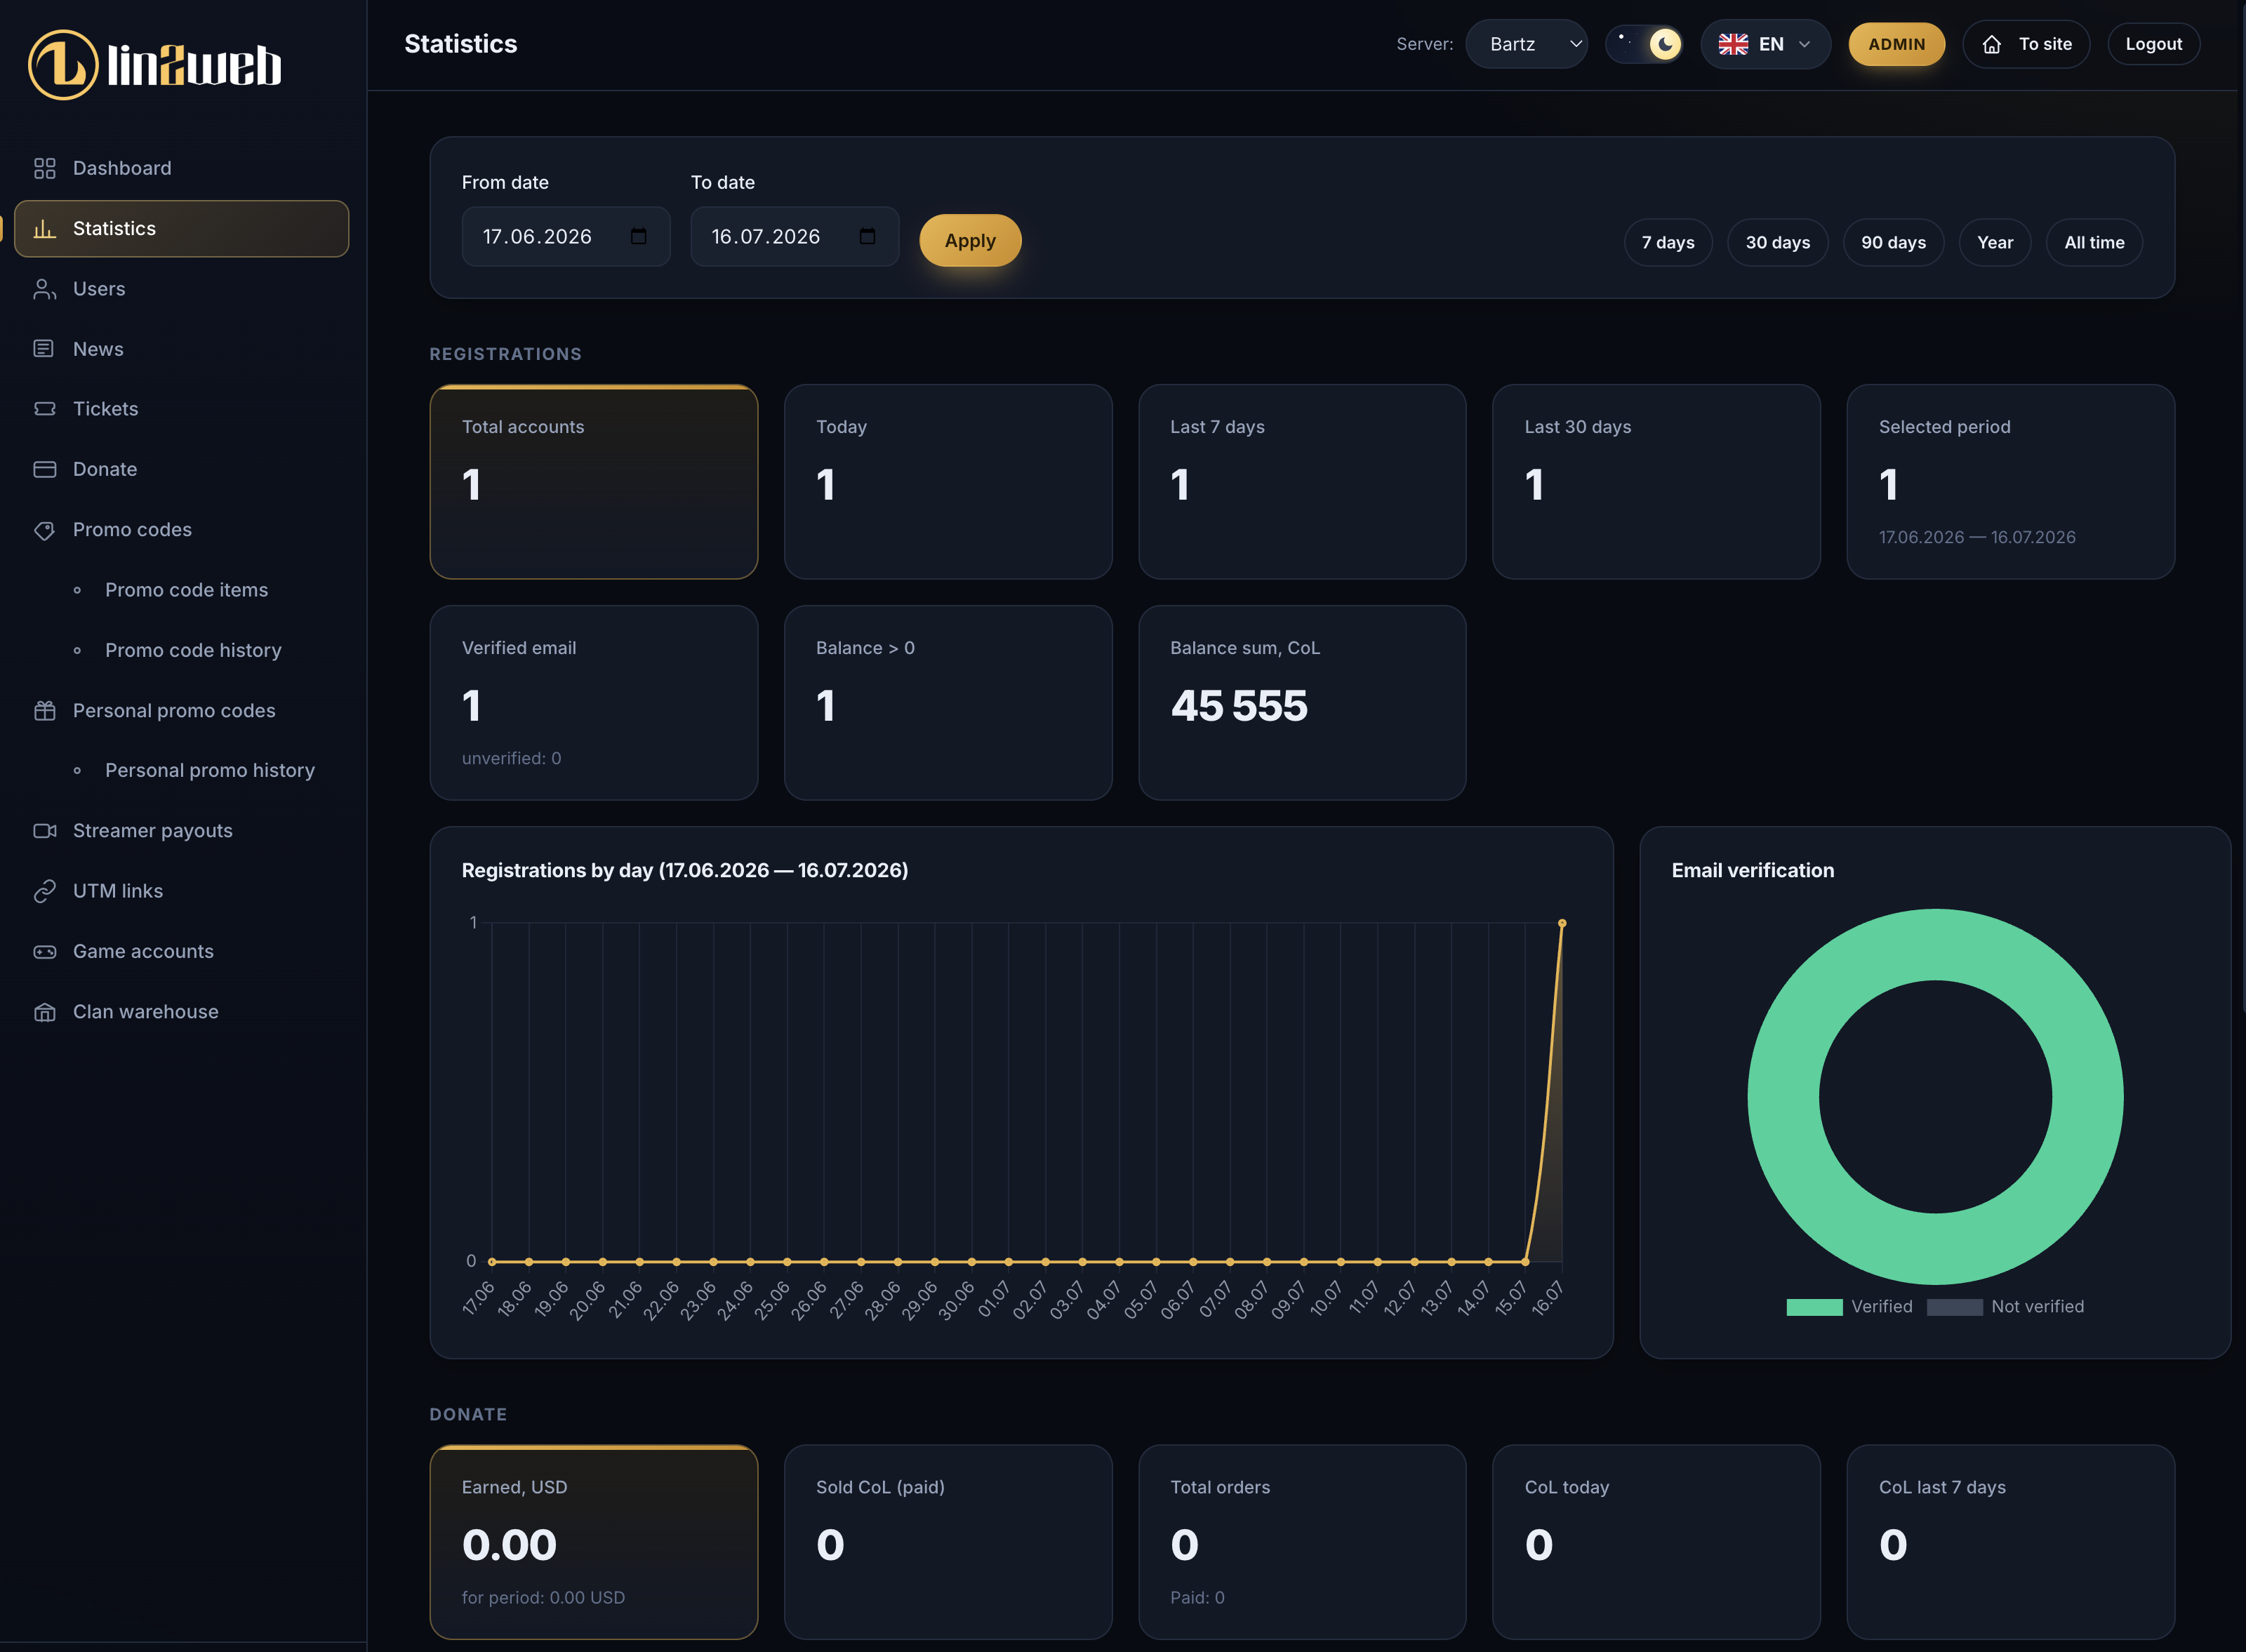The height and width of the screenshot is (1652, 2246).
Task: Open Dashboard via its grid icon
Action: pyautogui.click(x=44, y=168)
